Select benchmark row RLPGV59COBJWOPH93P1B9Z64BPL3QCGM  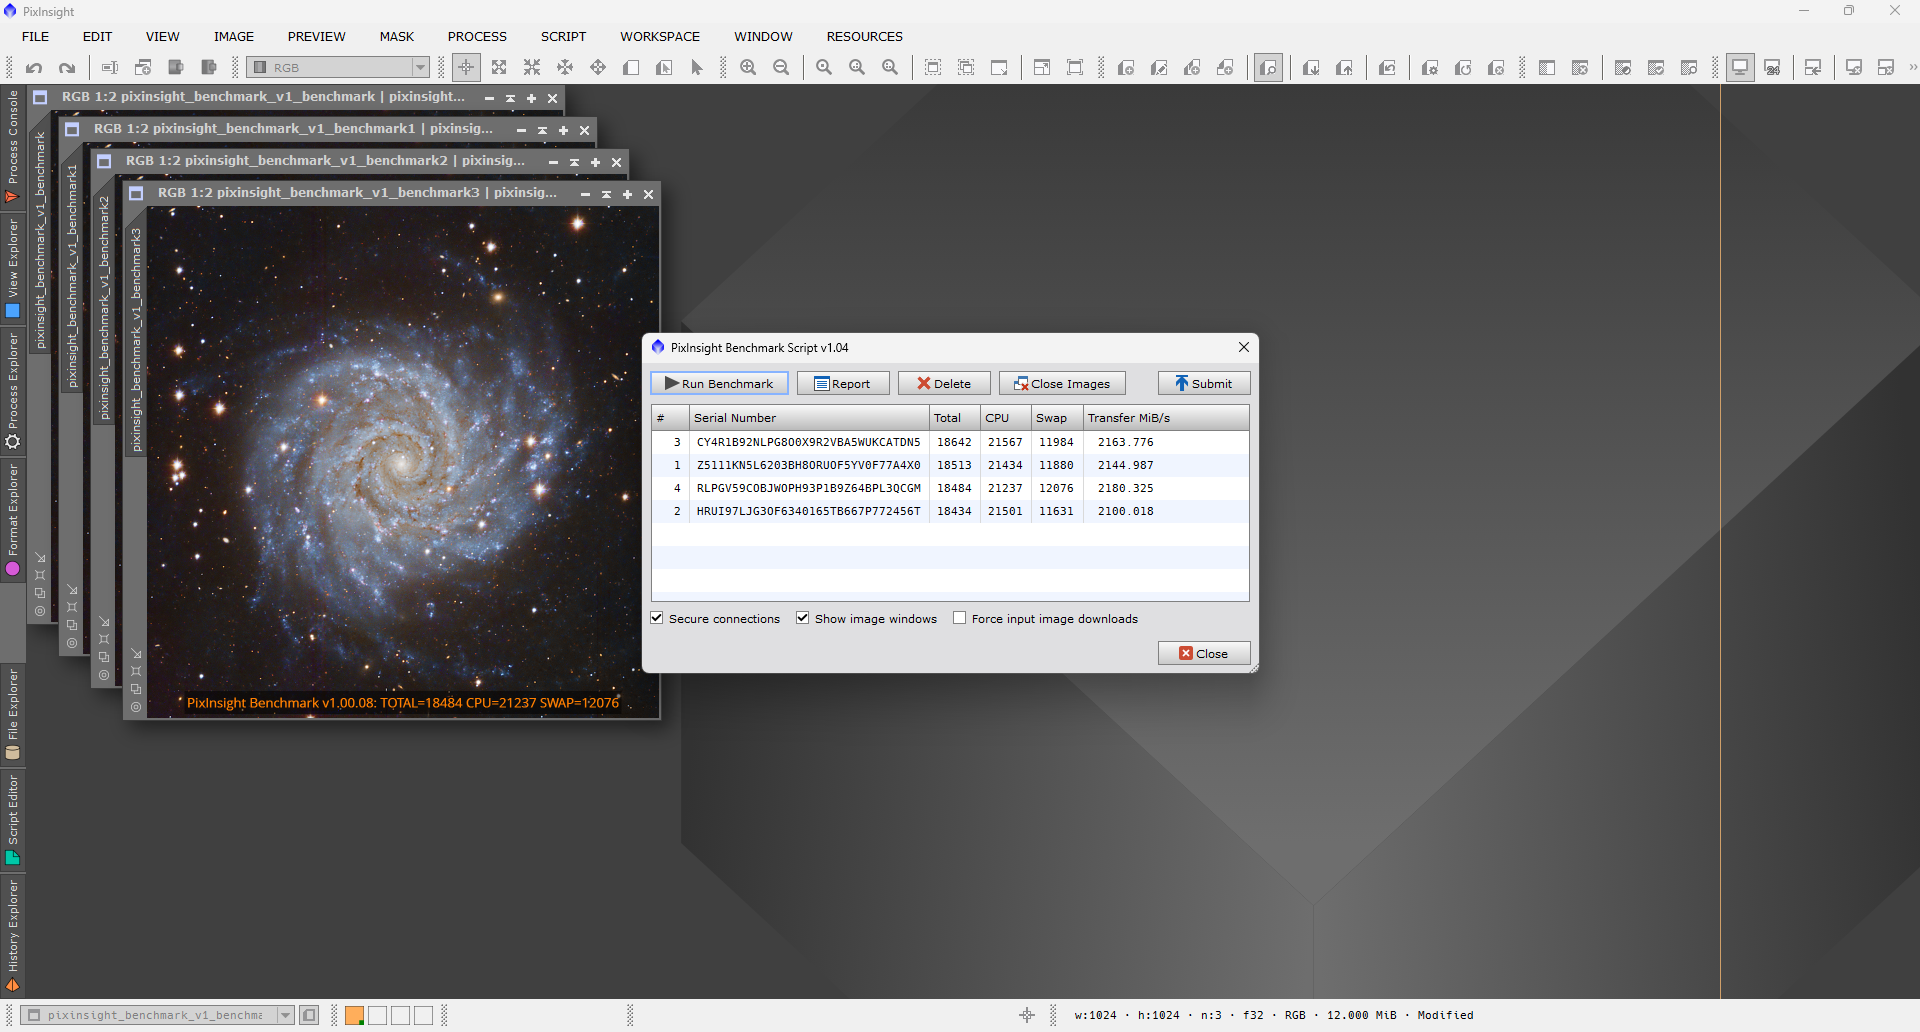pos(950,488)
